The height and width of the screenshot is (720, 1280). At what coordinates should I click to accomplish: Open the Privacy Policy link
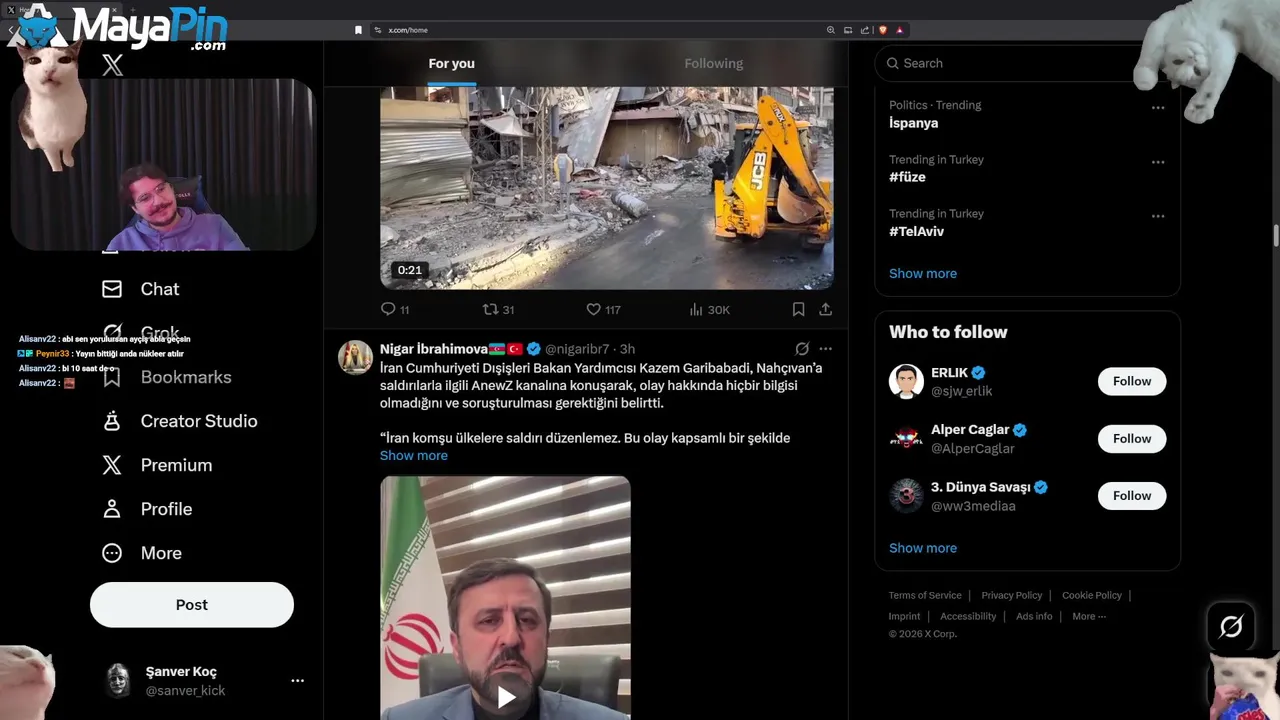click(1012, 595)
